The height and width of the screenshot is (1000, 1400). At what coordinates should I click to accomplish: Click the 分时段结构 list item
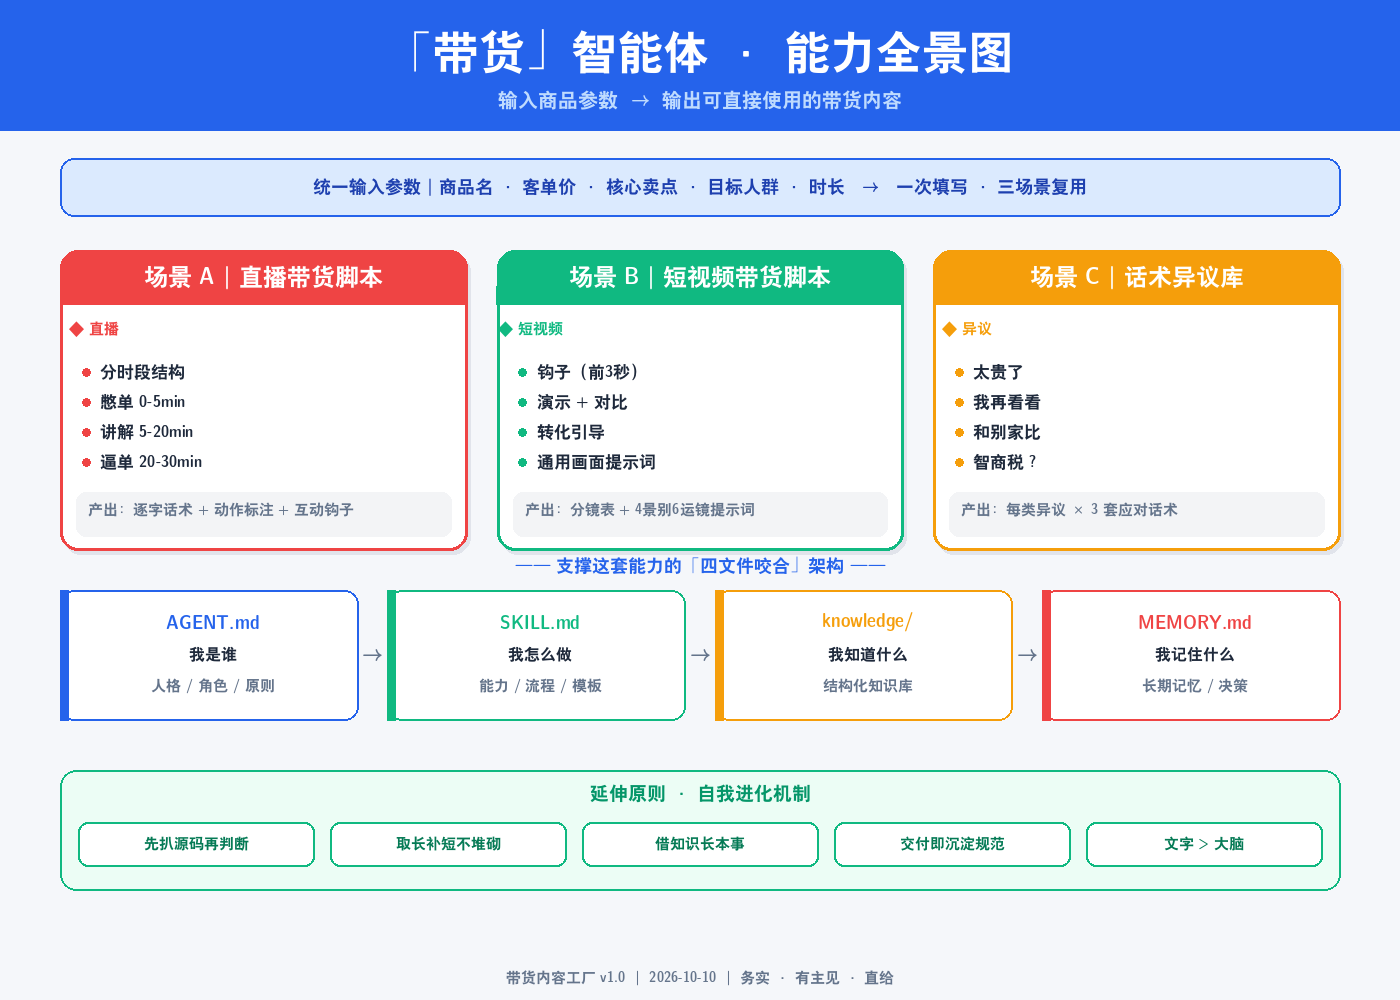(x=134, y=372)
